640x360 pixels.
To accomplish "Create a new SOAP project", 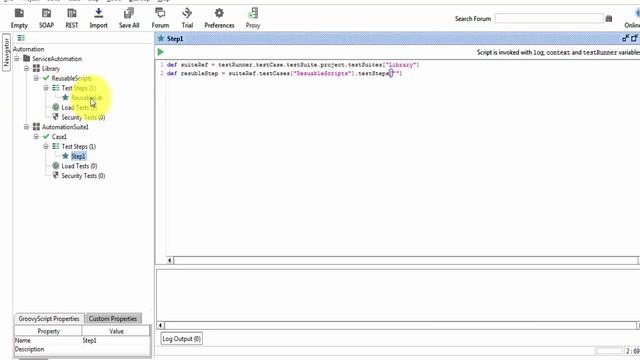I will [x=46, y=18].
